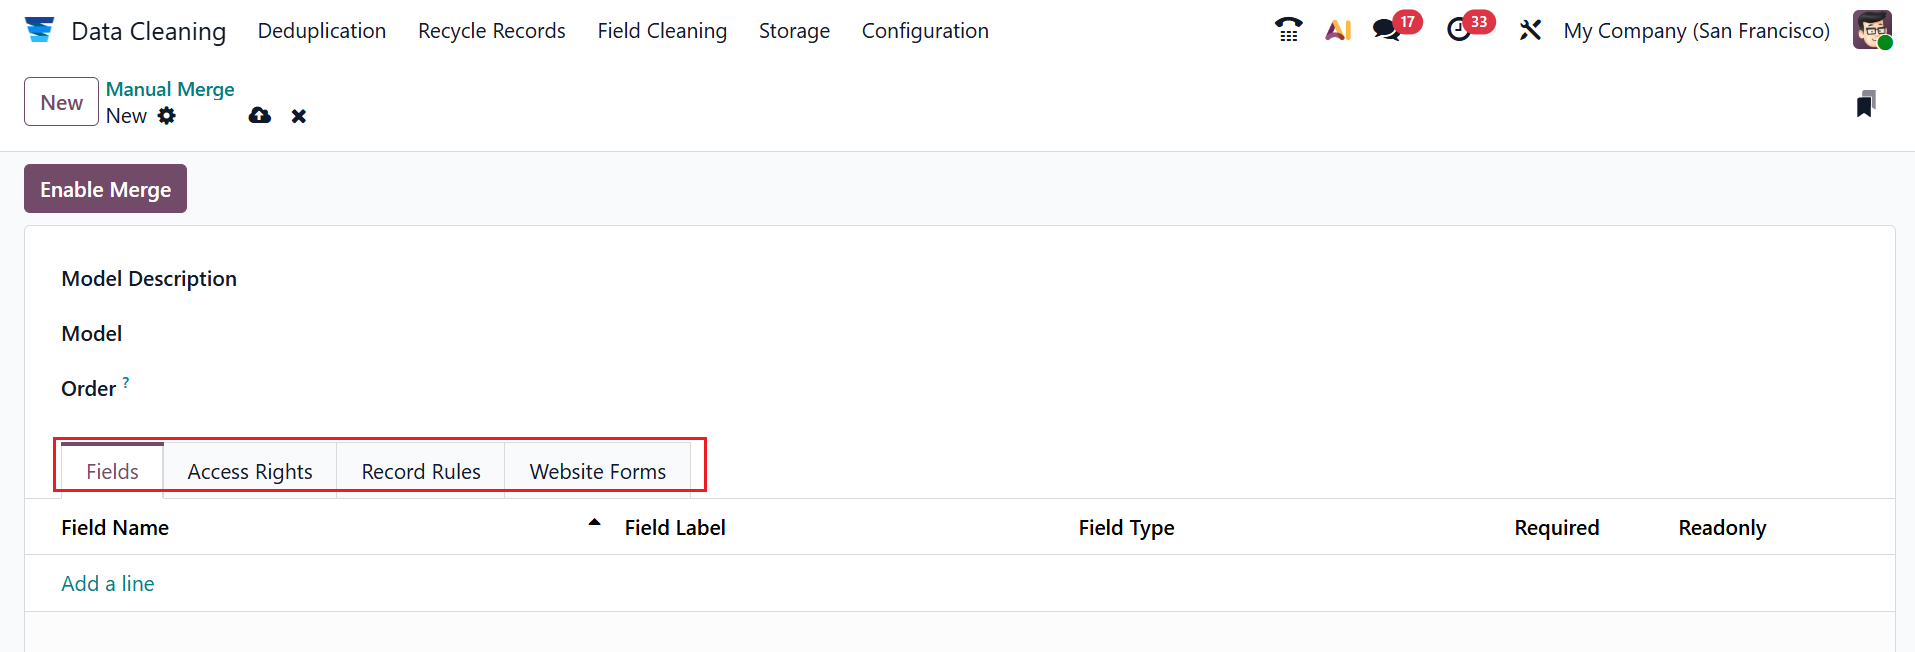Open the Deduplication menu
1915x652 pixels.
coord(321,31)
